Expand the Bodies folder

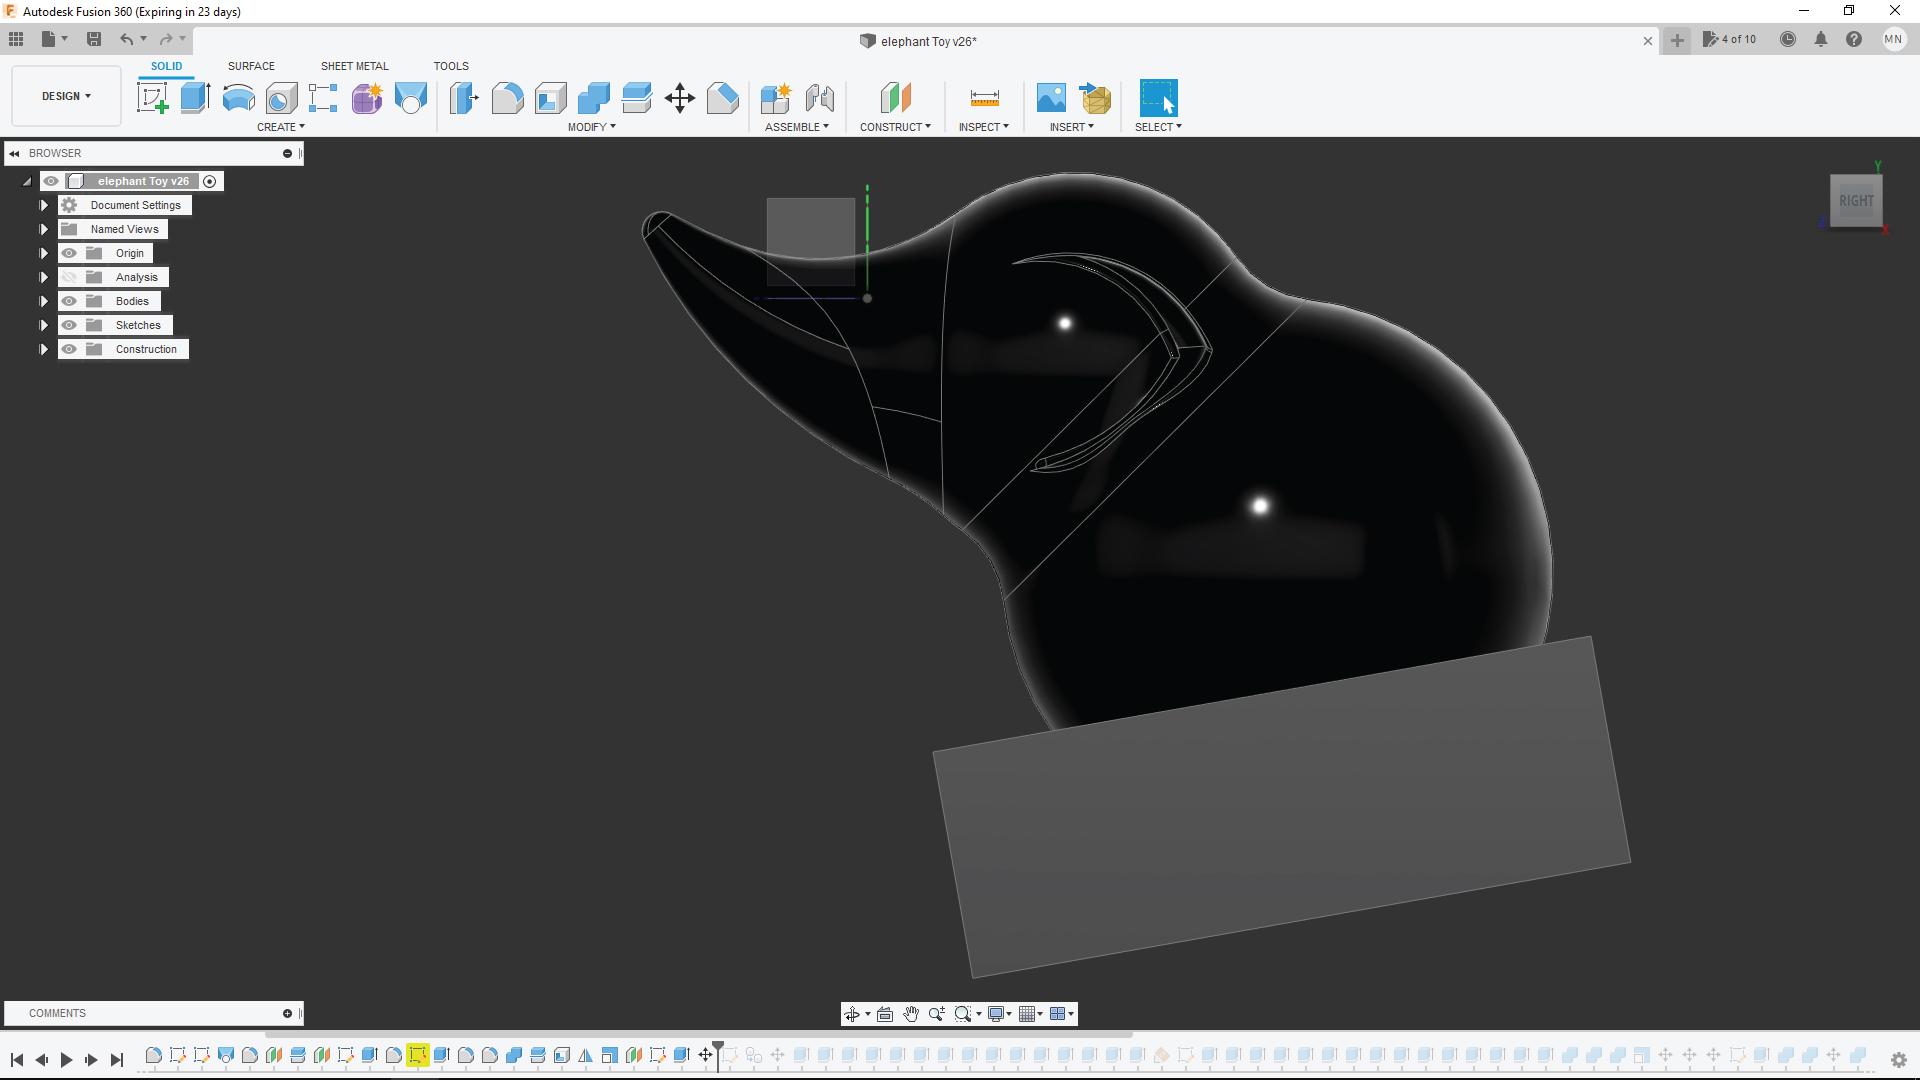point(44,301)
